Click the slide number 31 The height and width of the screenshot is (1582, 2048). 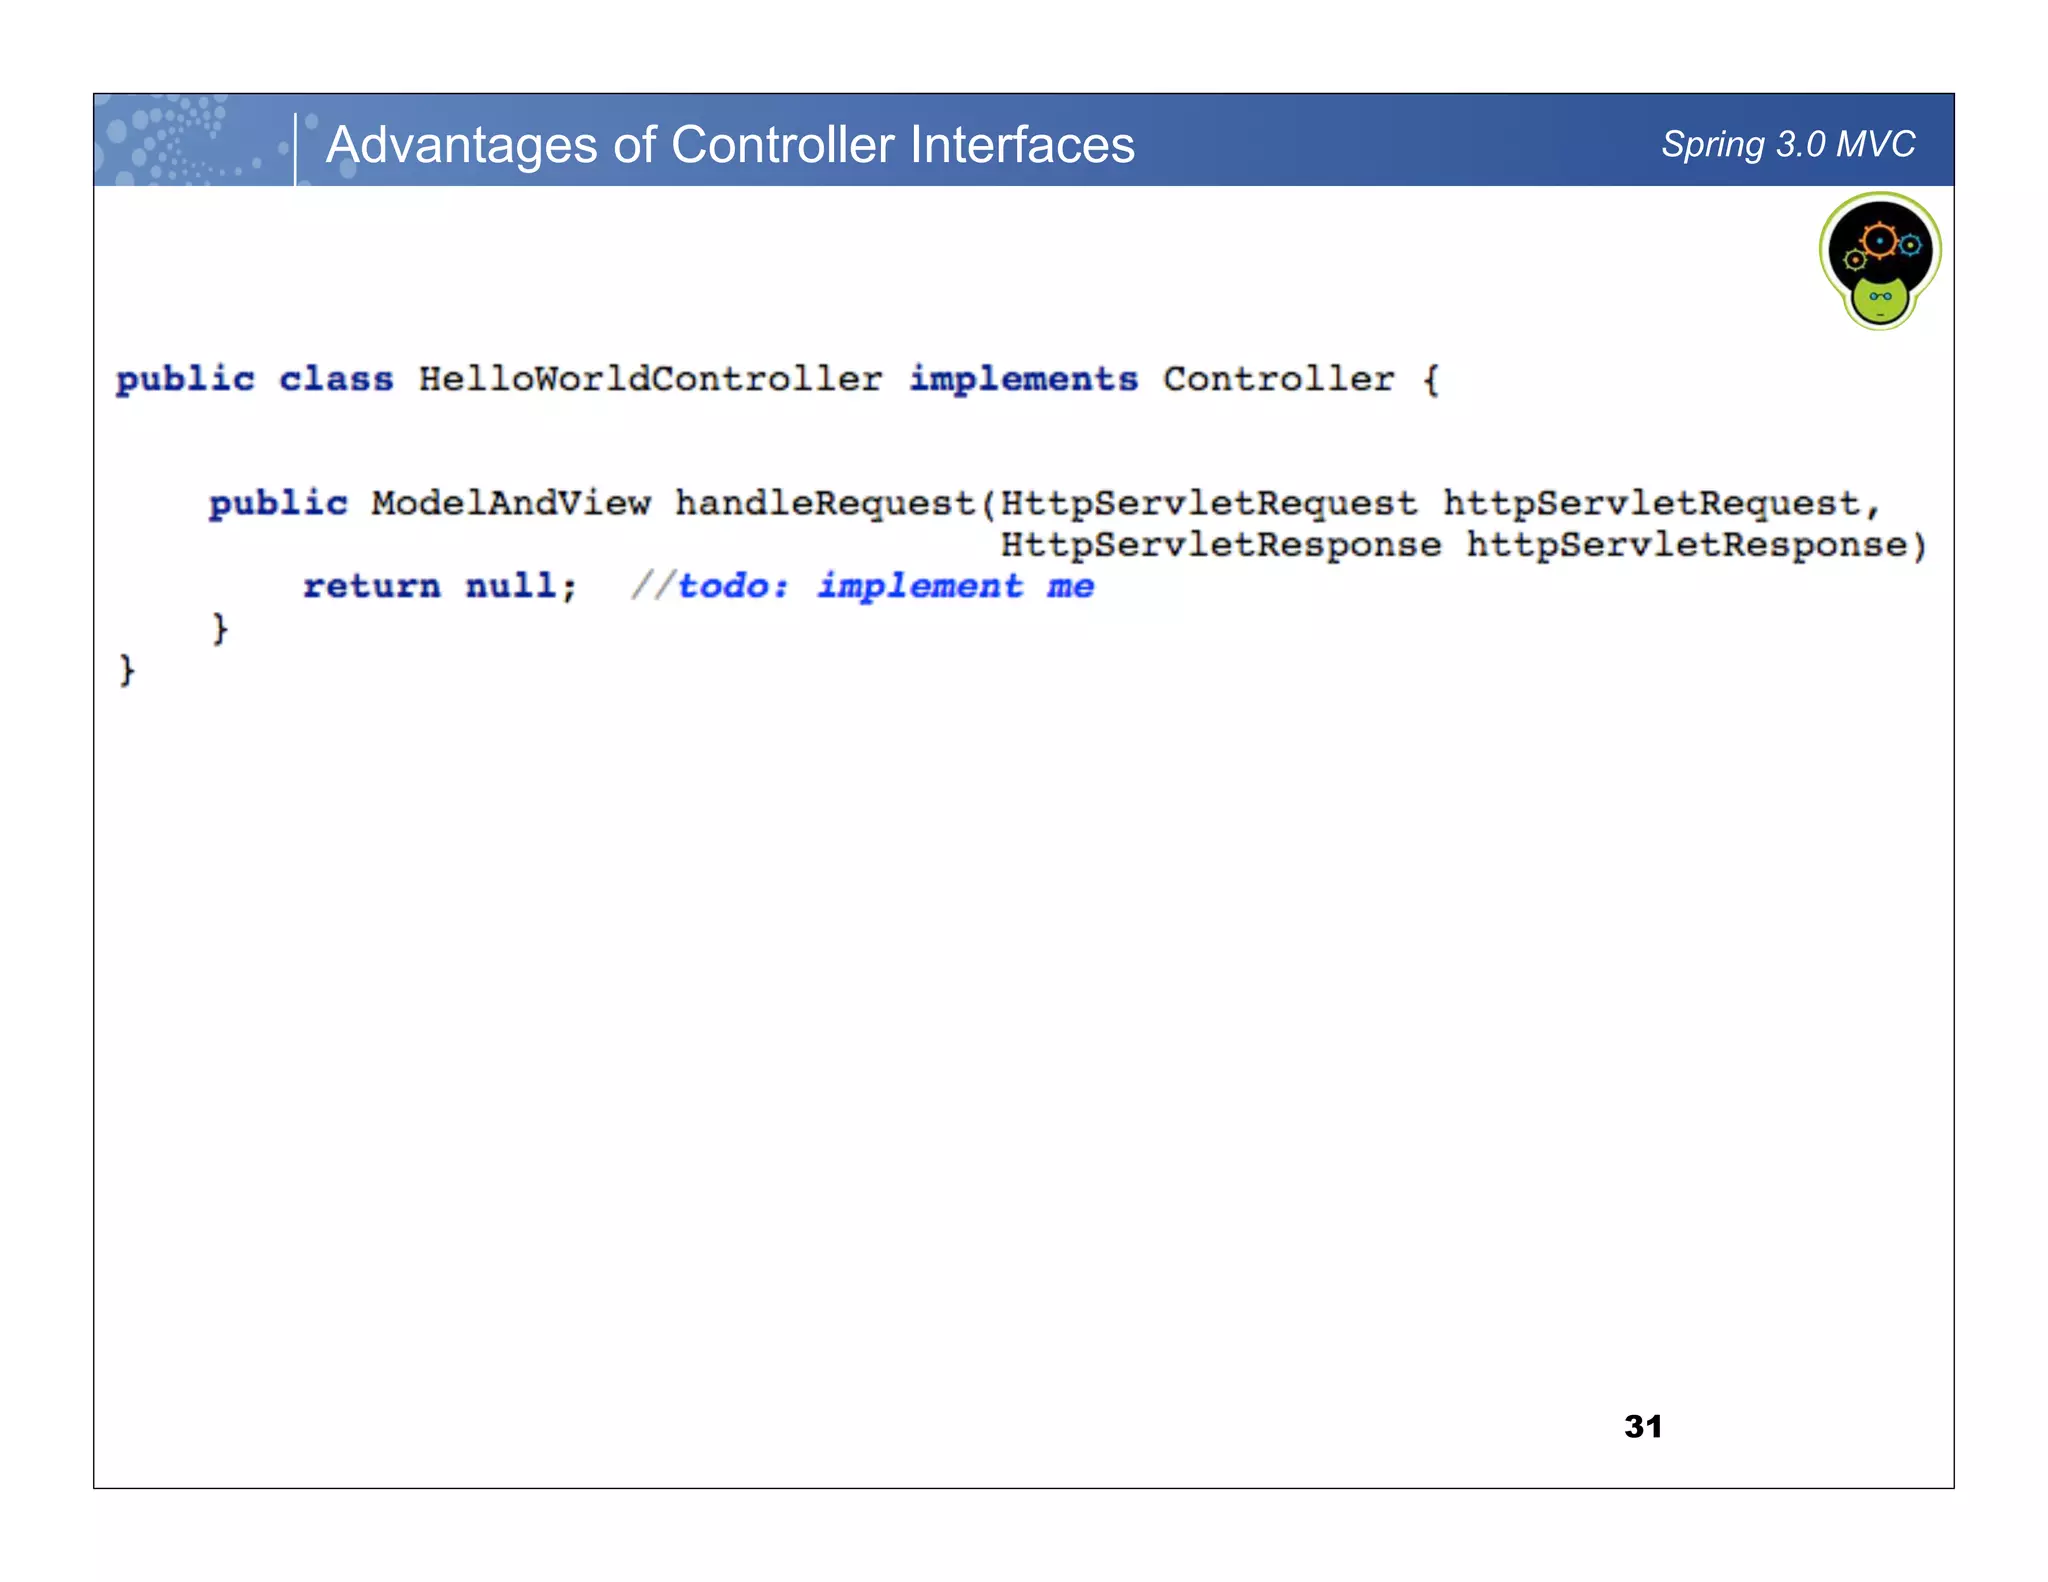tap(1643, 1426)
